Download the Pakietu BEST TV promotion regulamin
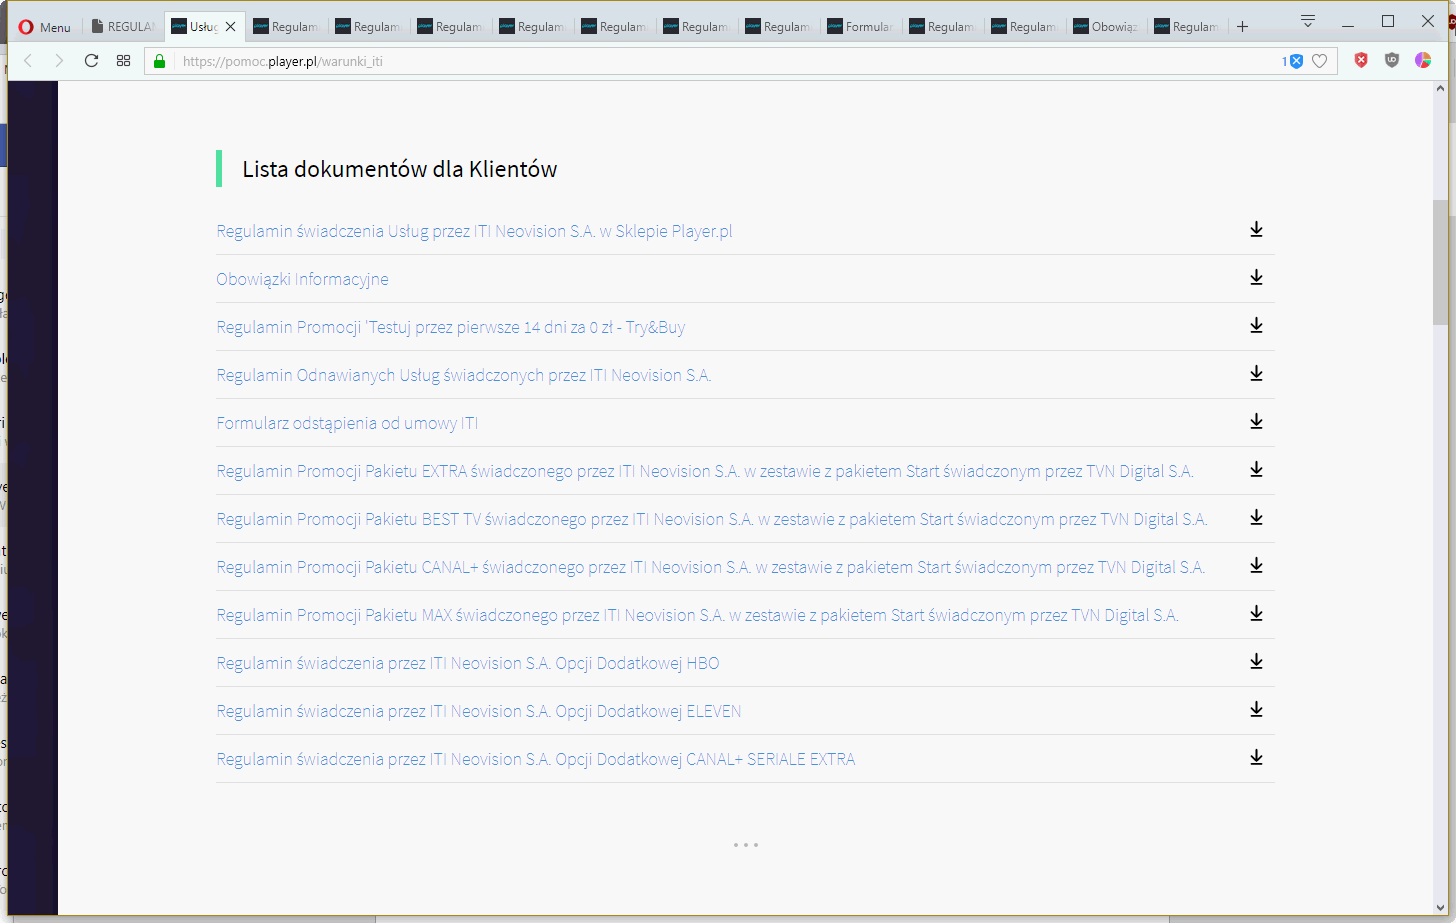 point(1256,518)
